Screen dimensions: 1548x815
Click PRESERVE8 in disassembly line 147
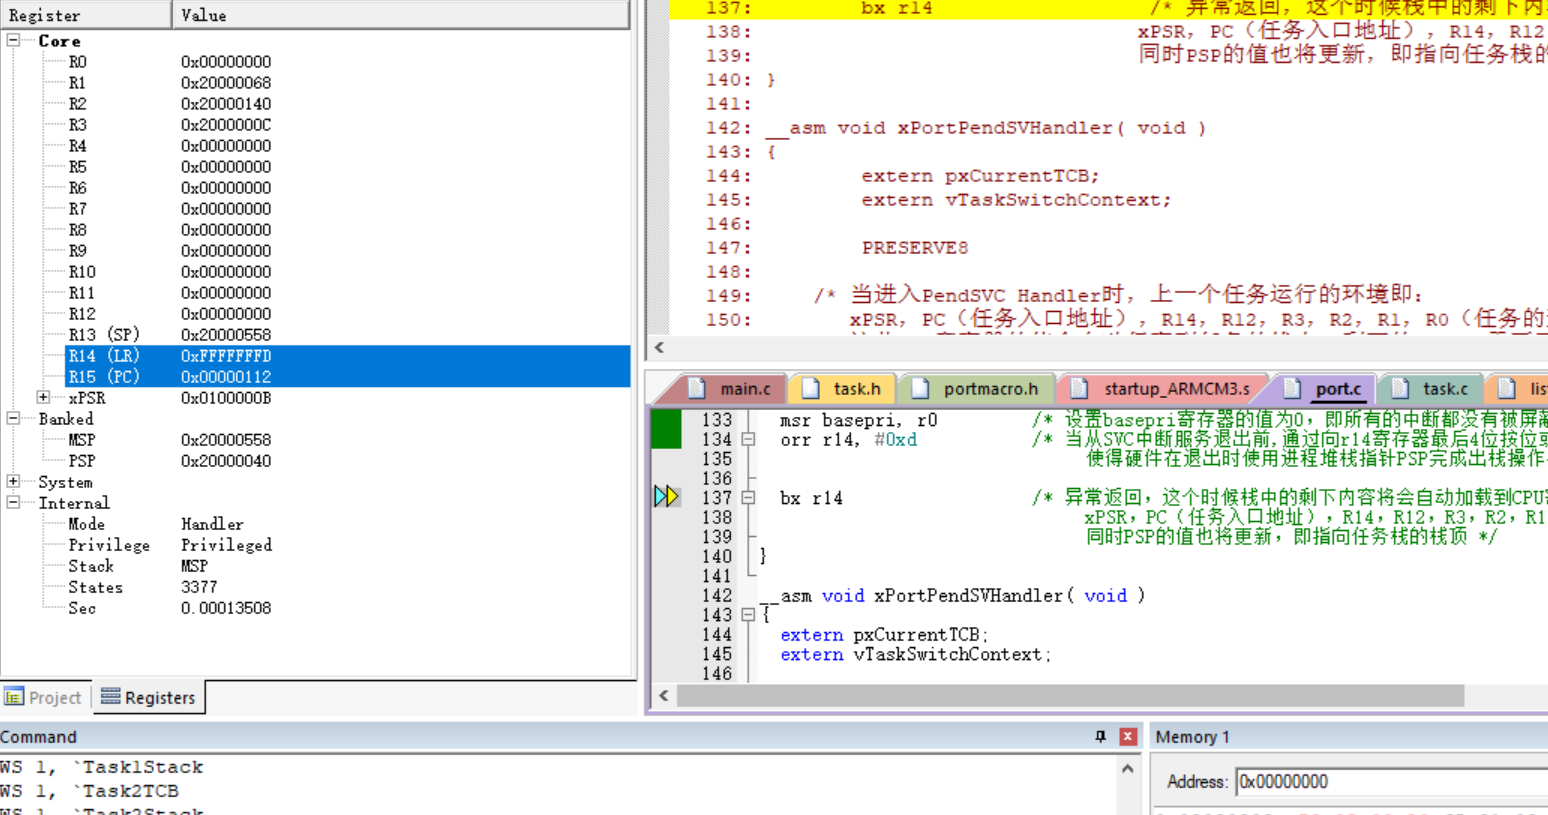coord(915,248)
